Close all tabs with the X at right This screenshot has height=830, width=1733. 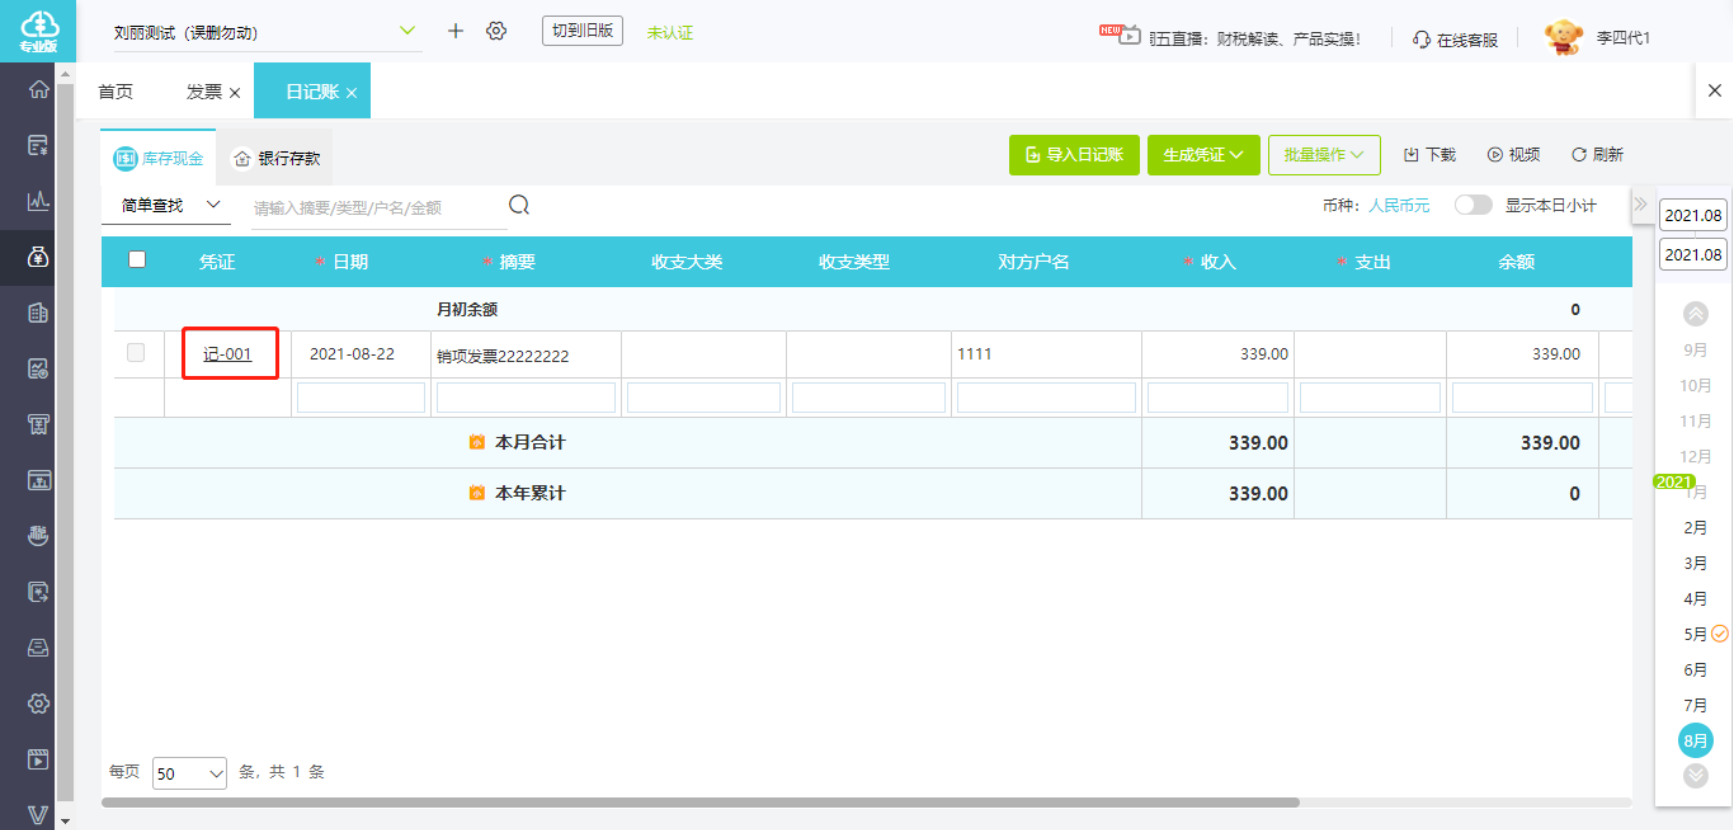[x=1714, y=90]
